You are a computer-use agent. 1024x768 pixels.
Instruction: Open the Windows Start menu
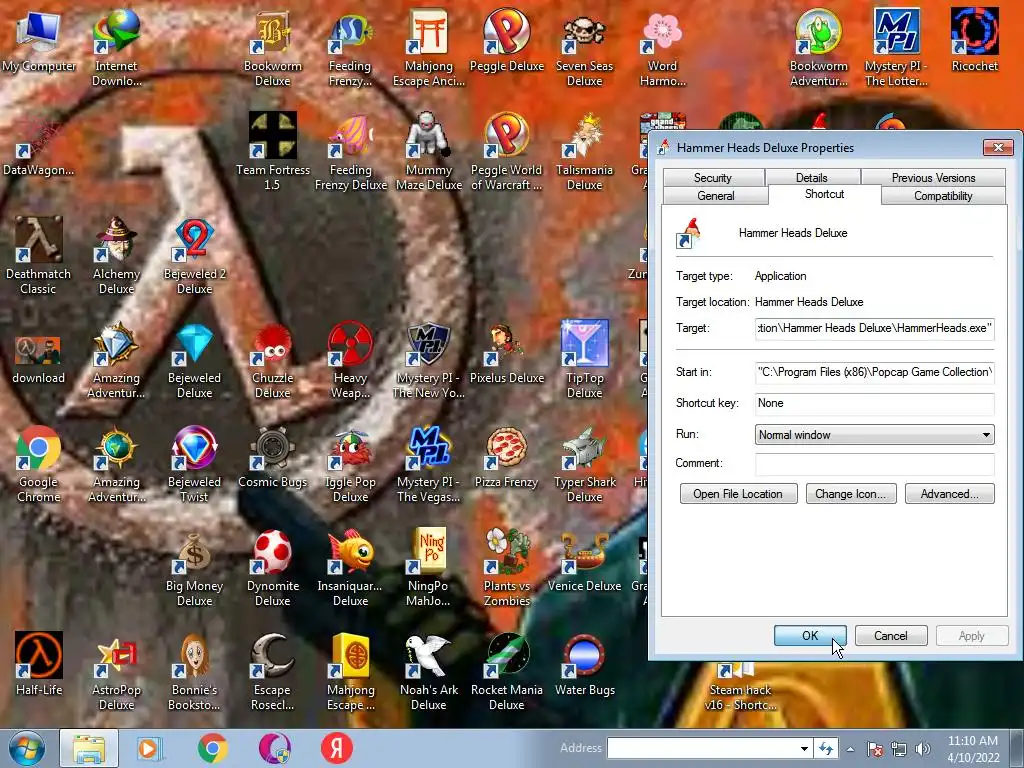pos(27,748)
